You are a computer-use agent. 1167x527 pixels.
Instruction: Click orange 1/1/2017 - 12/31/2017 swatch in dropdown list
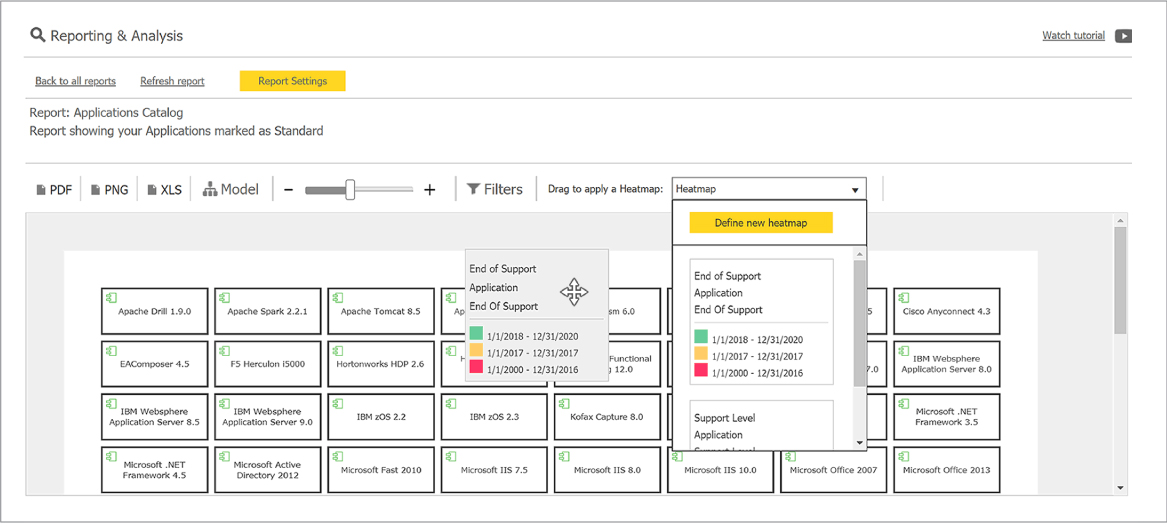pos(700,354)
